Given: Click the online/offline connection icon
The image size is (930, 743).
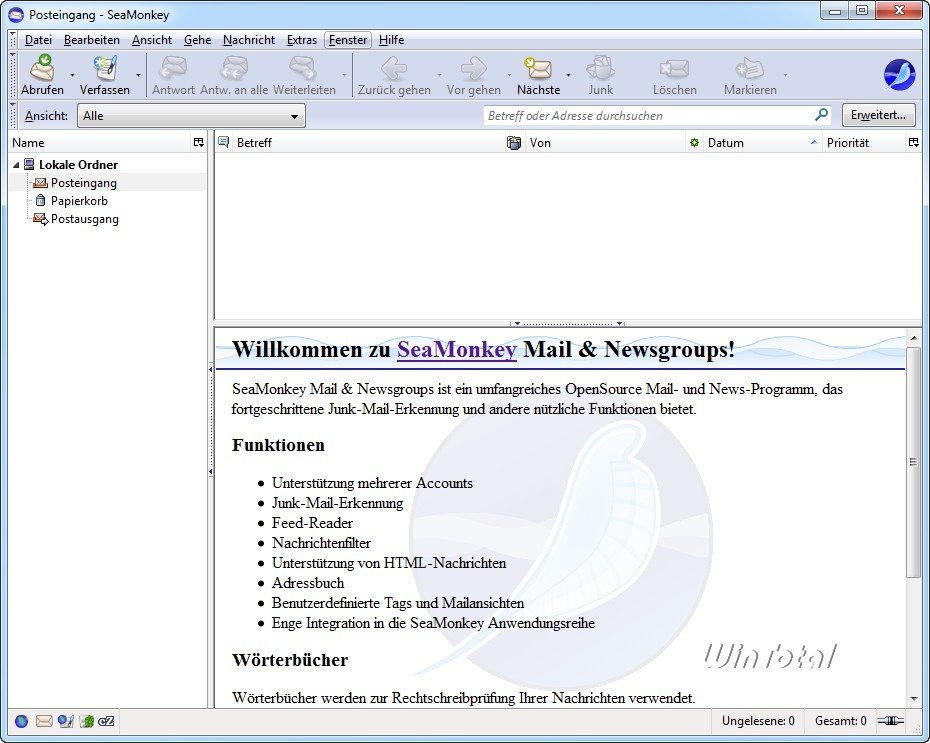Looking at the screenshot, I should pyautogui.click(x=891, y=721).
